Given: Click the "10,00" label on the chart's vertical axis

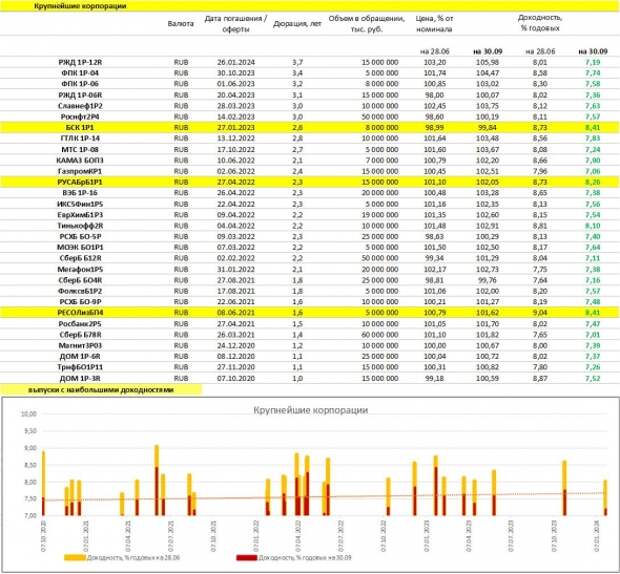Looking at the screenshot, I should click(x=28, y=414).
